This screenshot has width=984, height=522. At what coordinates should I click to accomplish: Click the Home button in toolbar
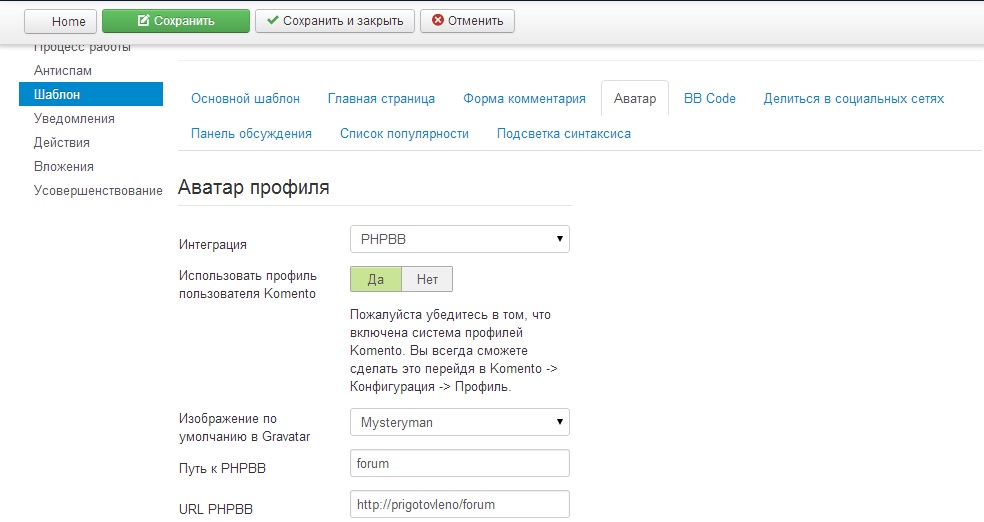coord(60,20)
